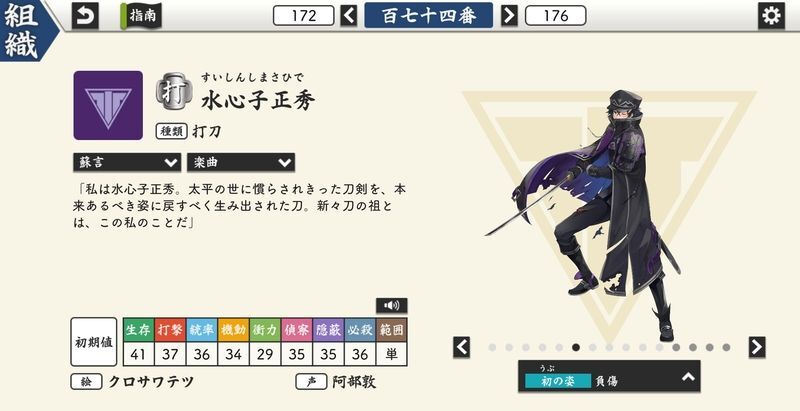This screenshot has width=800, height=411.
Task: Select the last illustration page dot
Action: tap(726, 347)
